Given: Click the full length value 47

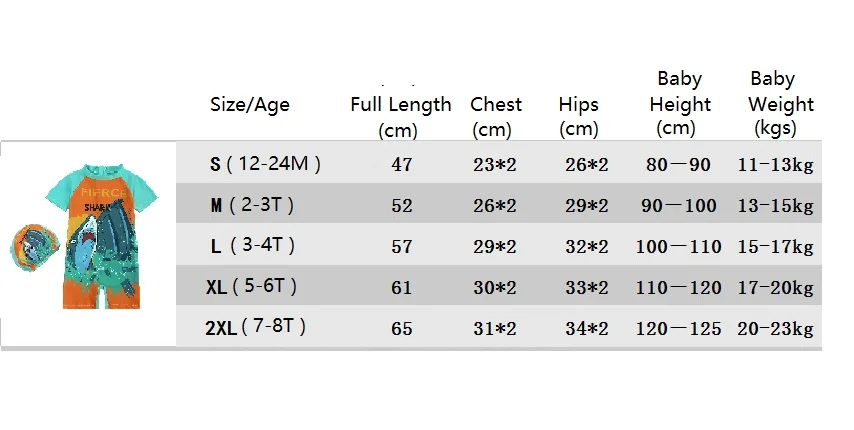Looking at the screenshot, I should coord(402,165).
